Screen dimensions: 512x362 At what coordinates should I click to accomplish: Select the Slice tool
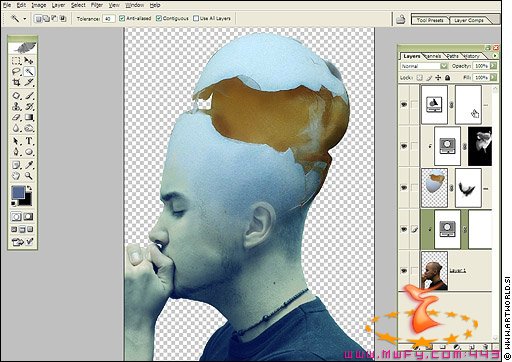pos(29,82)
